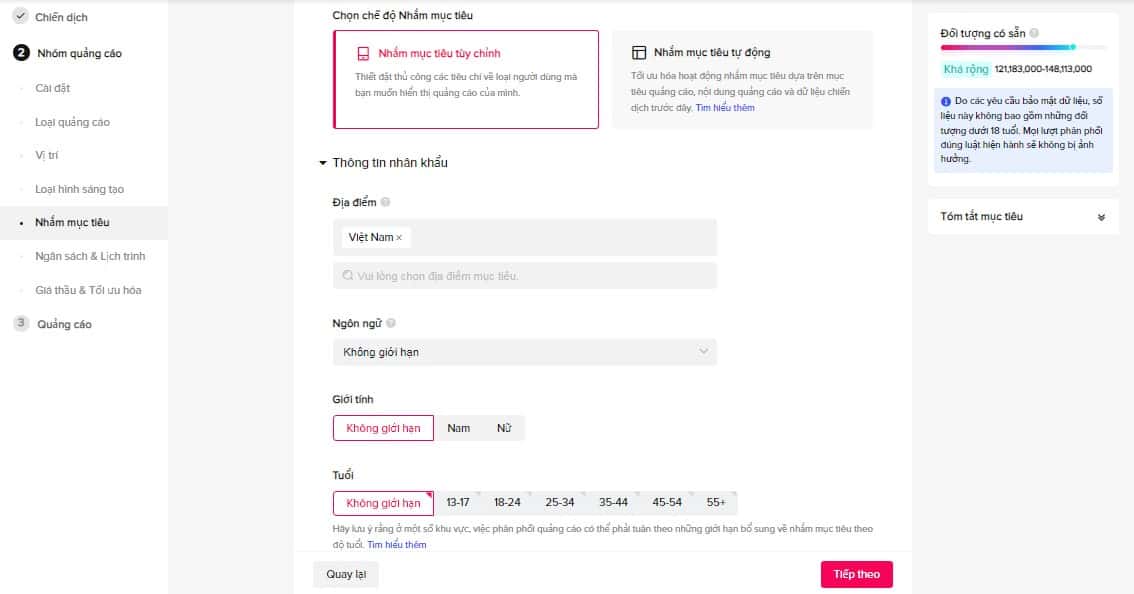Viewport: 1134px width, 594px height.
Task: Select Nữ gender option
Action: 504,428
